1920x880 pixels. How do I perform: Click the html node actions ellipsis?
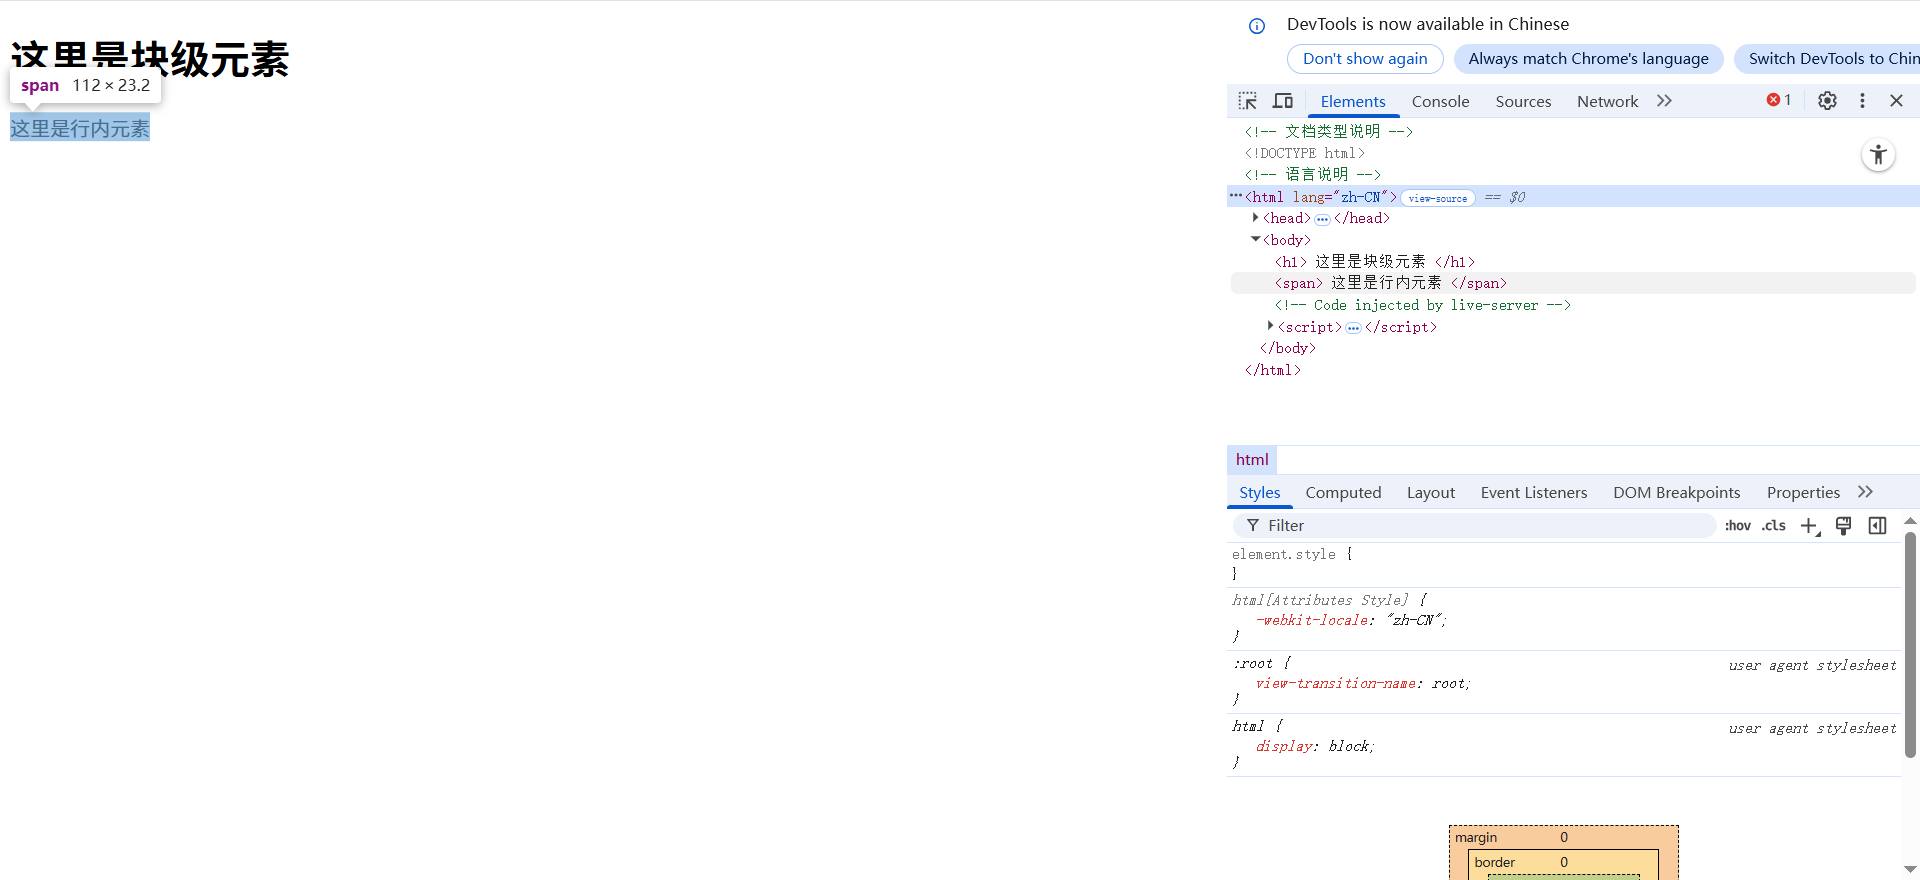tap(1236, 196)
